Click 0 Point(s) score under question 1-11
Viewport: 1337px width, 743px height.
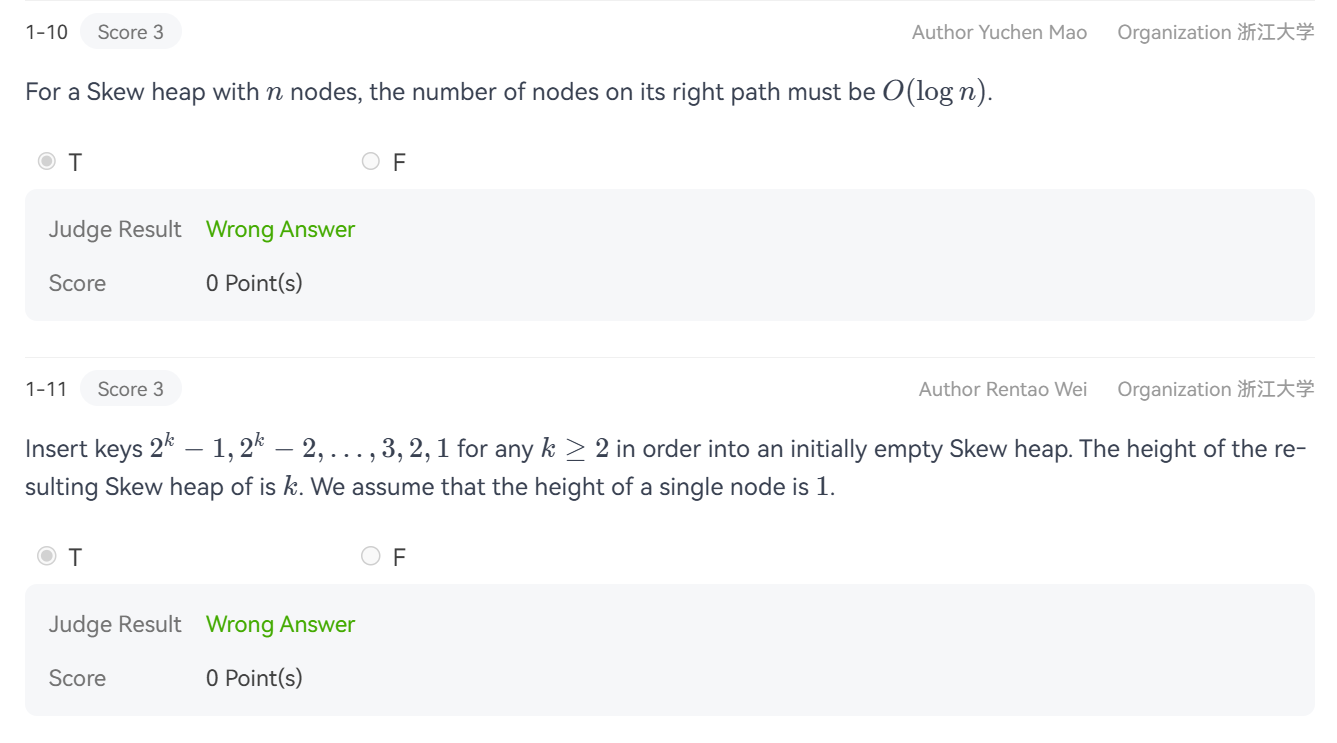(254, 678)
